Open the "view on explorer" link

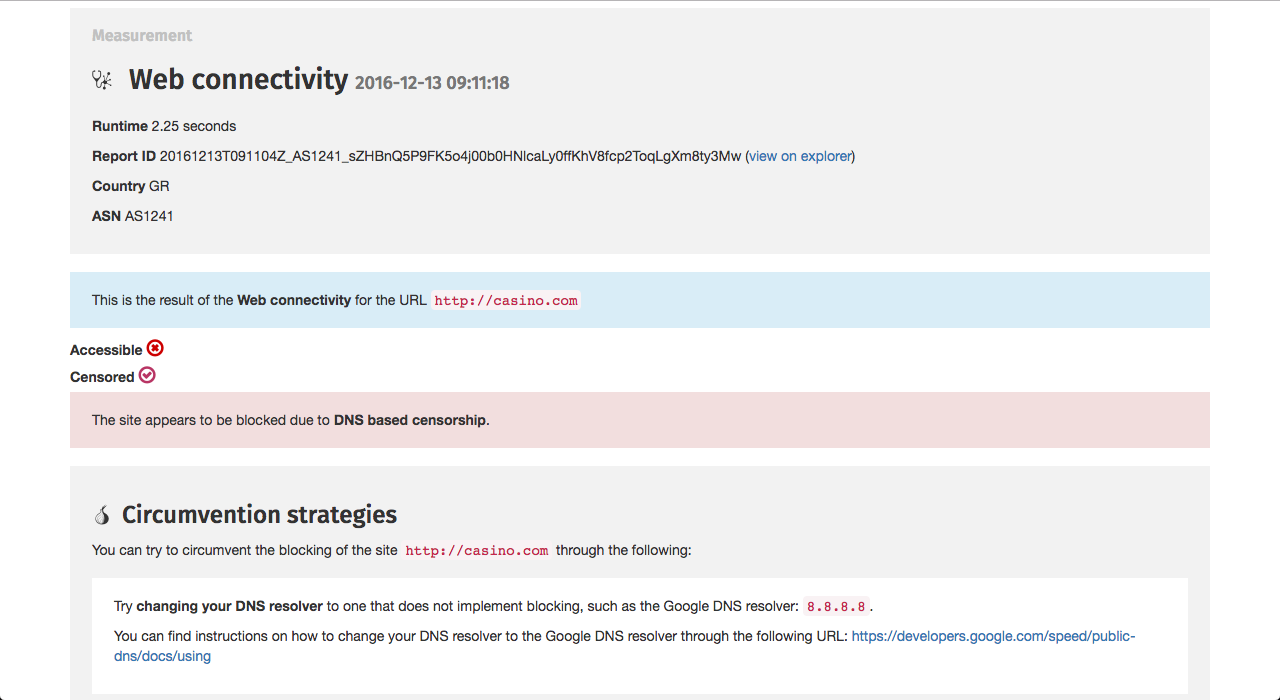(x=800, y=156)
